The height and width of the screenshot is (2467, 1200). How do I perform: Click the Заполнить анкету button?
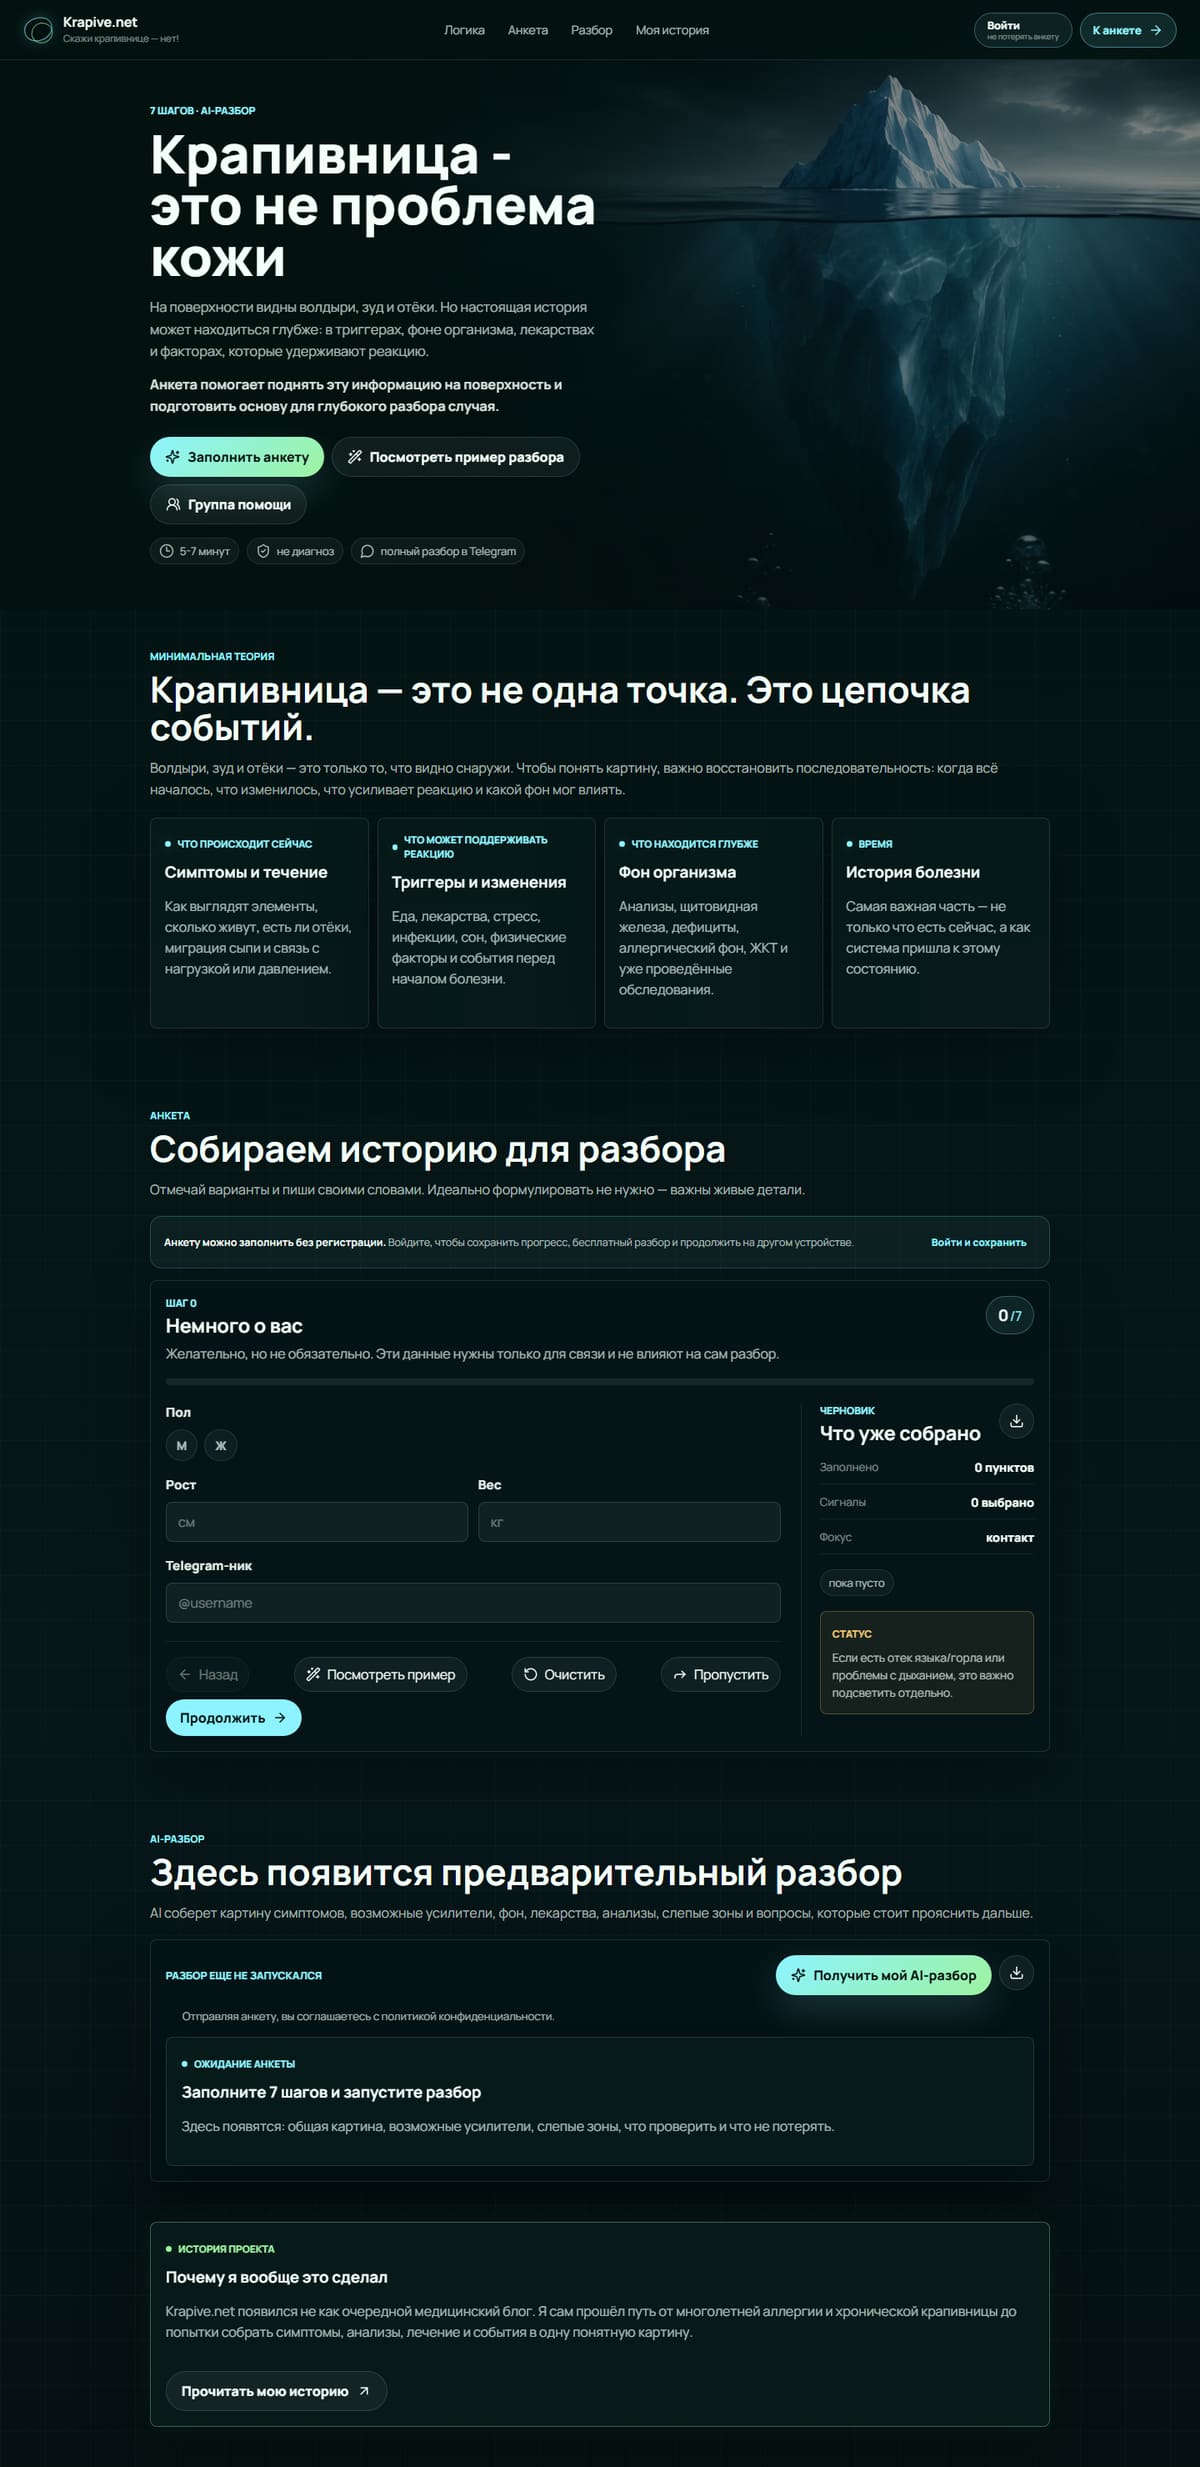point(237,457)
